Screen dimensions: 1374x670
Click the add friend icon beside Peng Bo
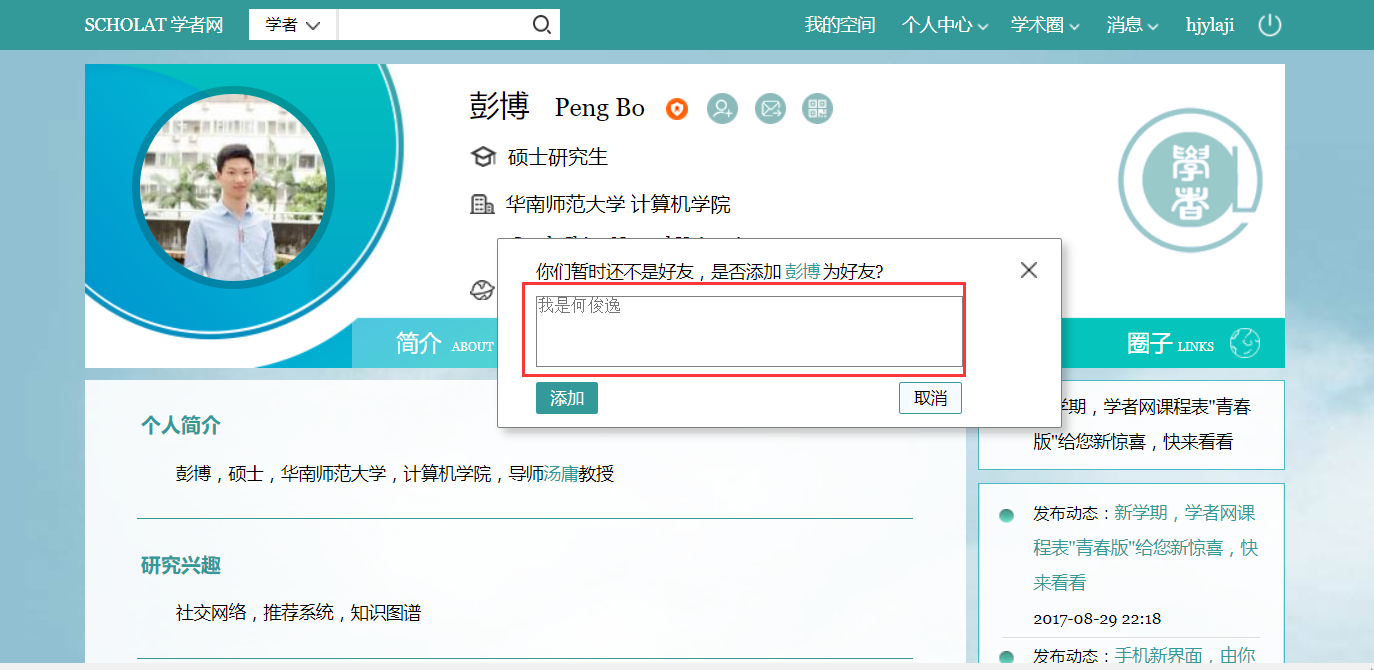pyautogui.click(x=722, y=108)
